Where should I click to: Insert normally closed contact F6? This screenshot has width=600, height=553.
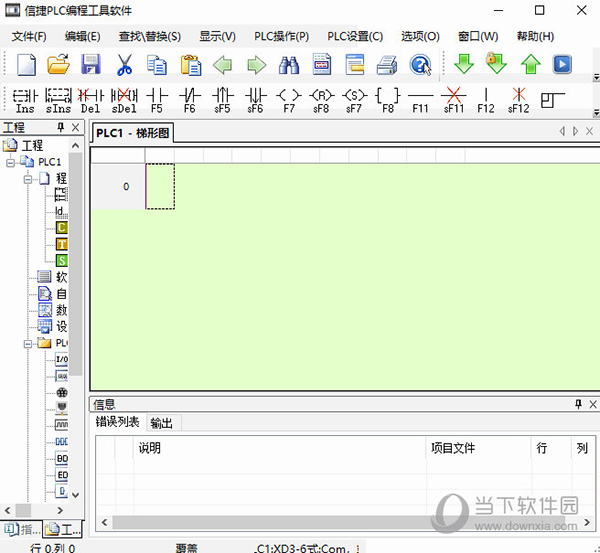190,101
